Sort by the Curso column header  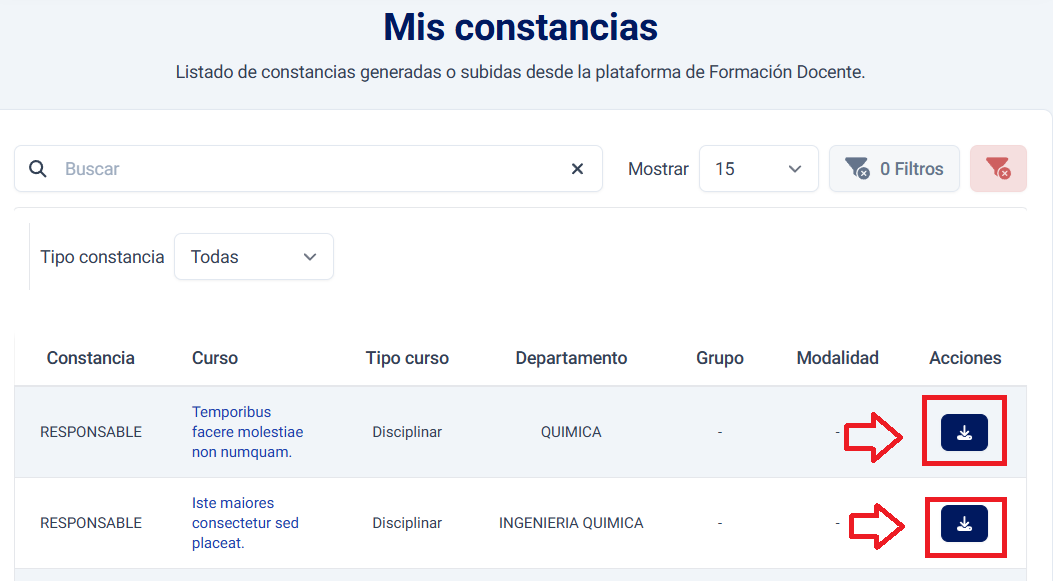click(215, 358)
